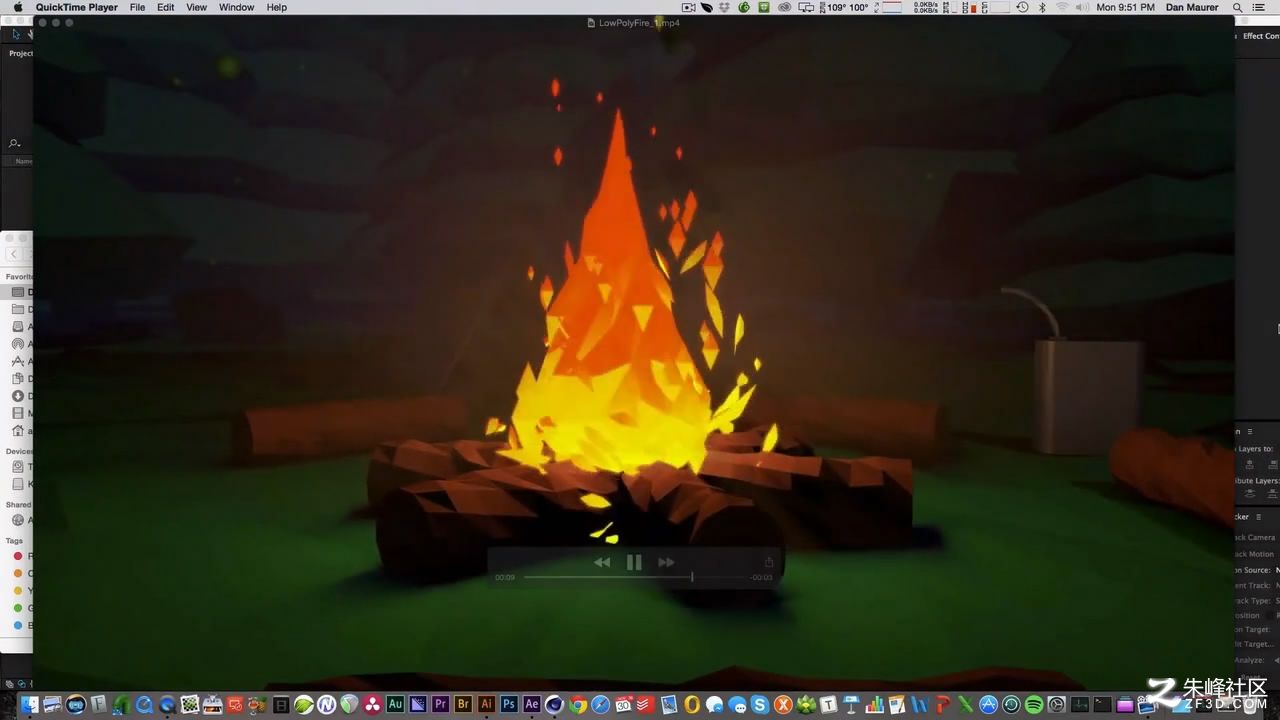
Task: Click the volume icon in menu bar
Action: tap(1082, 7)
